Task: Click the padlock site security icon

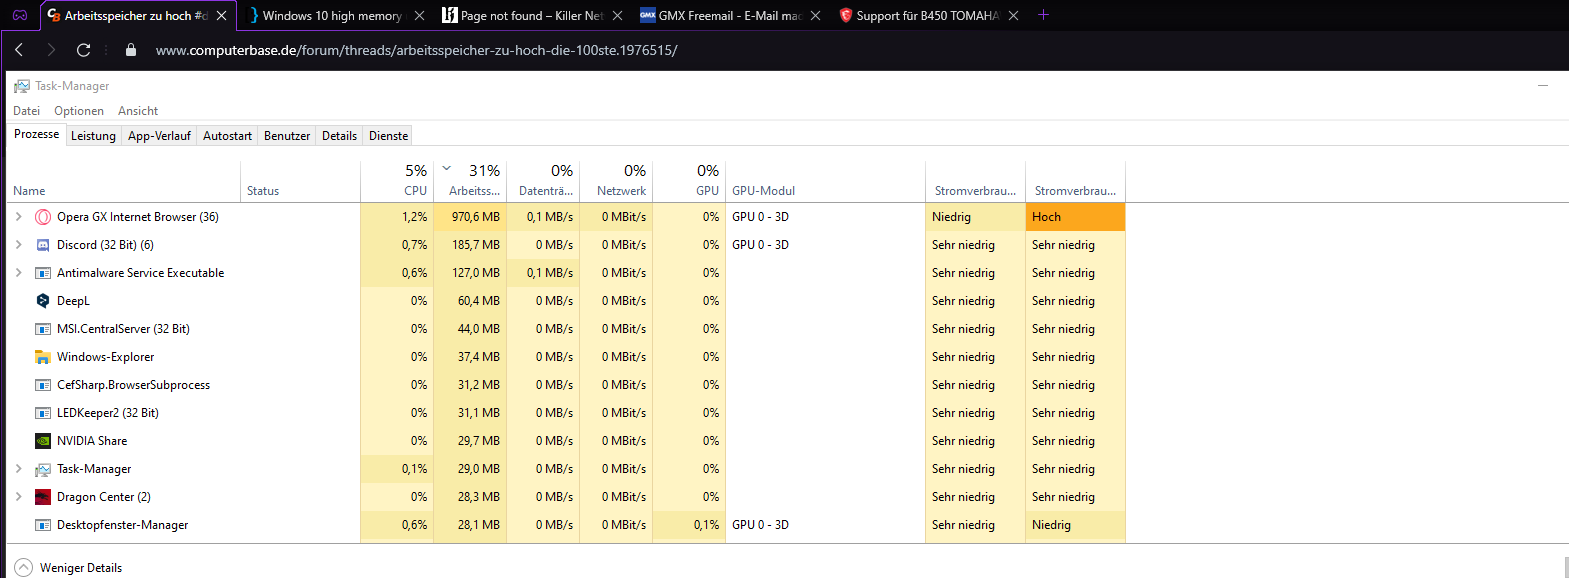Action: click(x=131, y=50)
